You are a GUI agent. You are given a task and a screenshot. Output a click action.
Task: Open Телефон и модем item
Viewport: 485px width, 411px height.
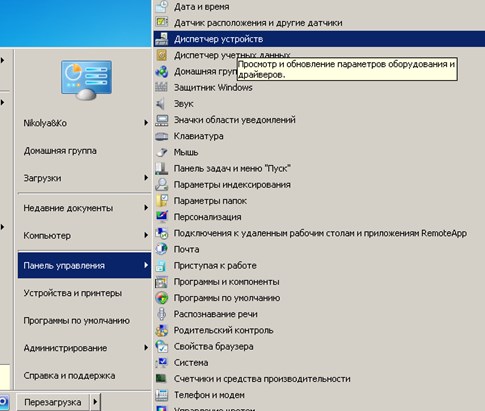(x=319, y=395)
